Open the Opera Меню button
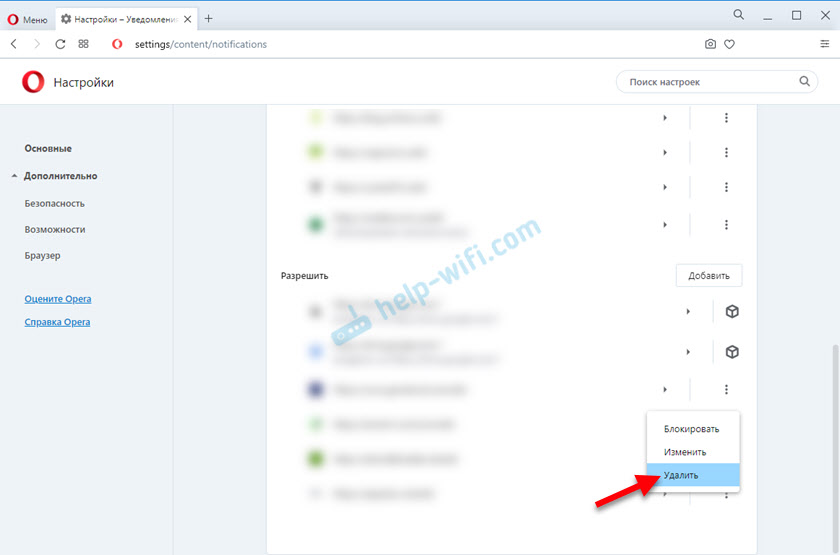Screen dimensions: 840x555 [27, 19]
